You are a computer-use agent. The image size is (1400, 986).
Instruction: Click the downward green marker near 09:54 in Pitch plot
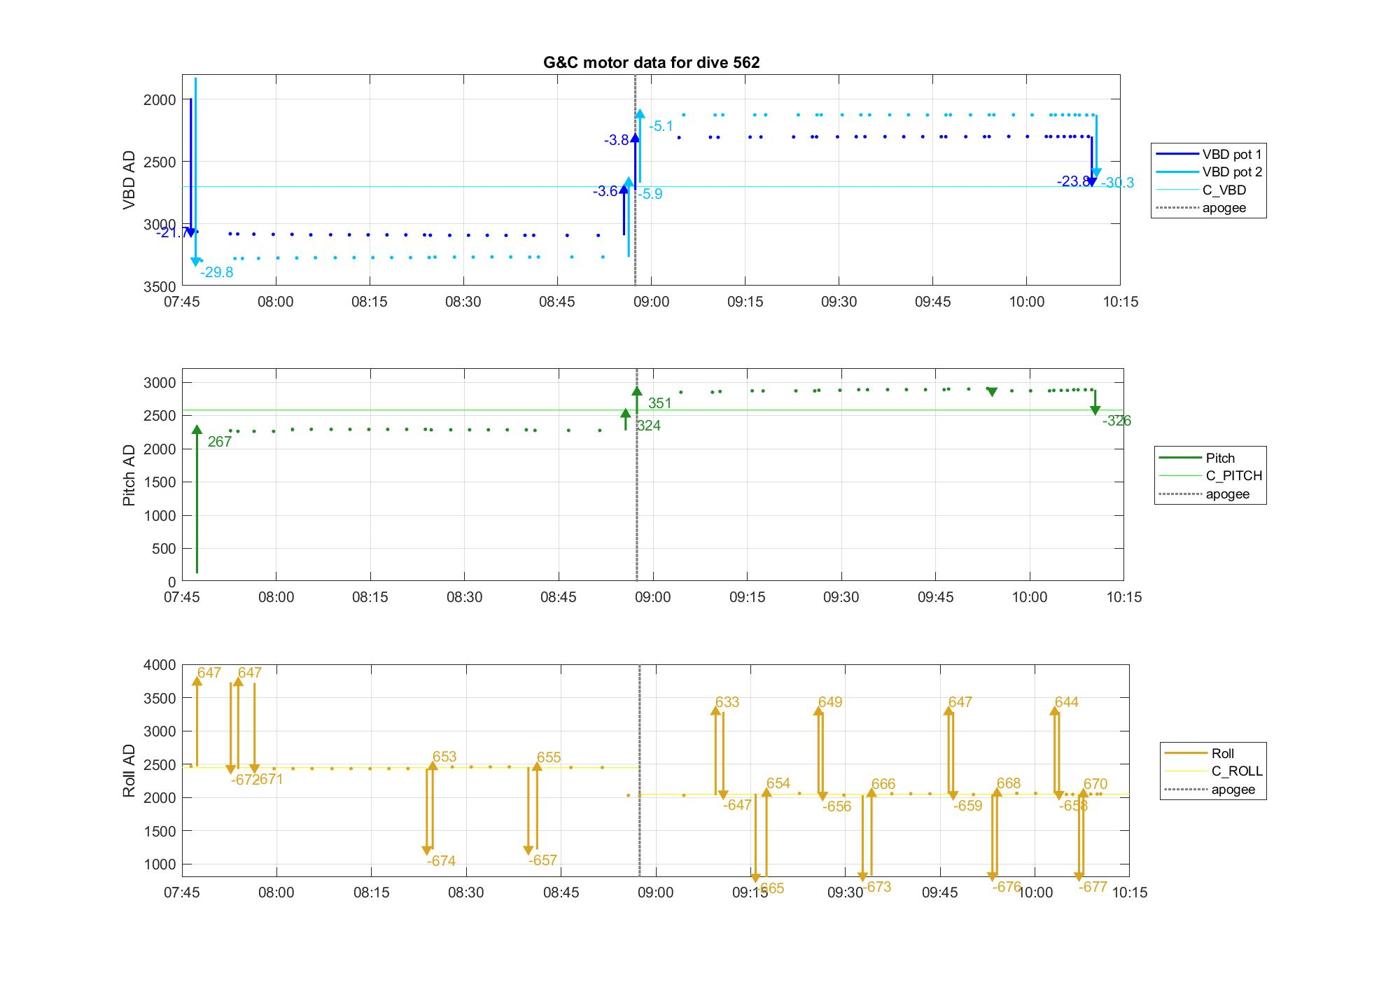click(991, 392)
